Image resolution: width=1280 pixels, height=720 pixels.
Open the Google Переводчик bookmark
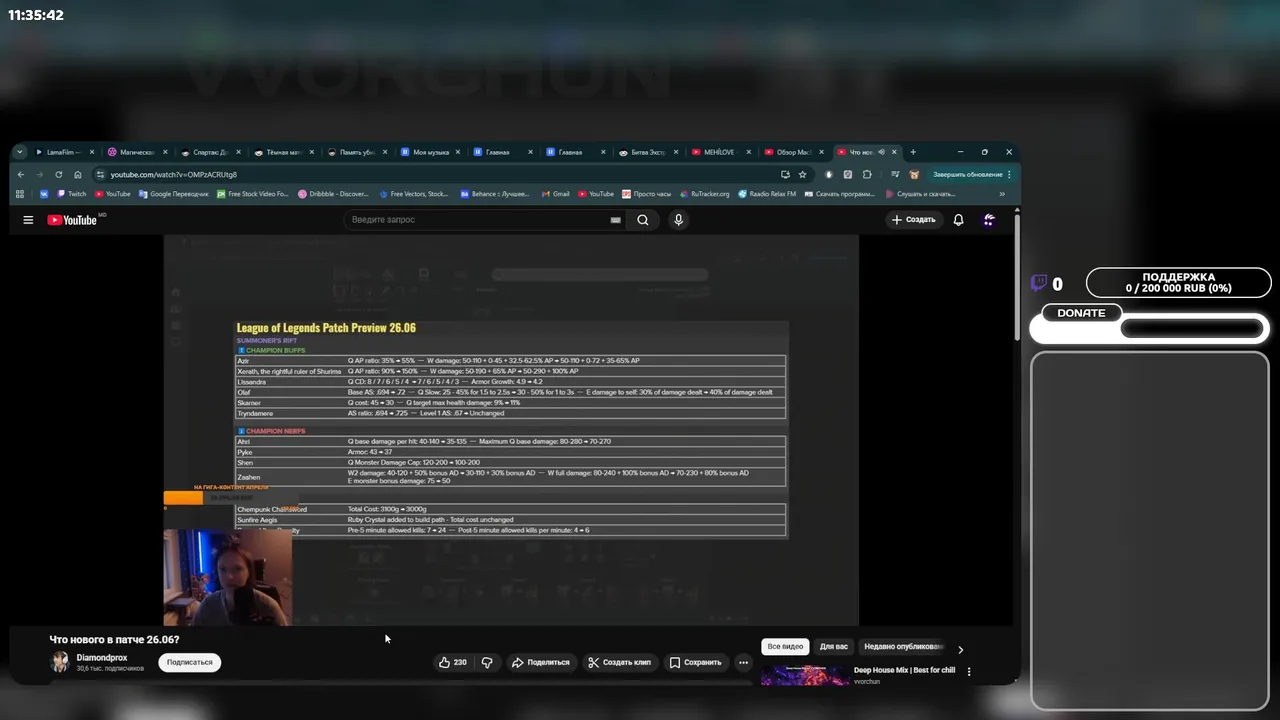click(173, 194)
